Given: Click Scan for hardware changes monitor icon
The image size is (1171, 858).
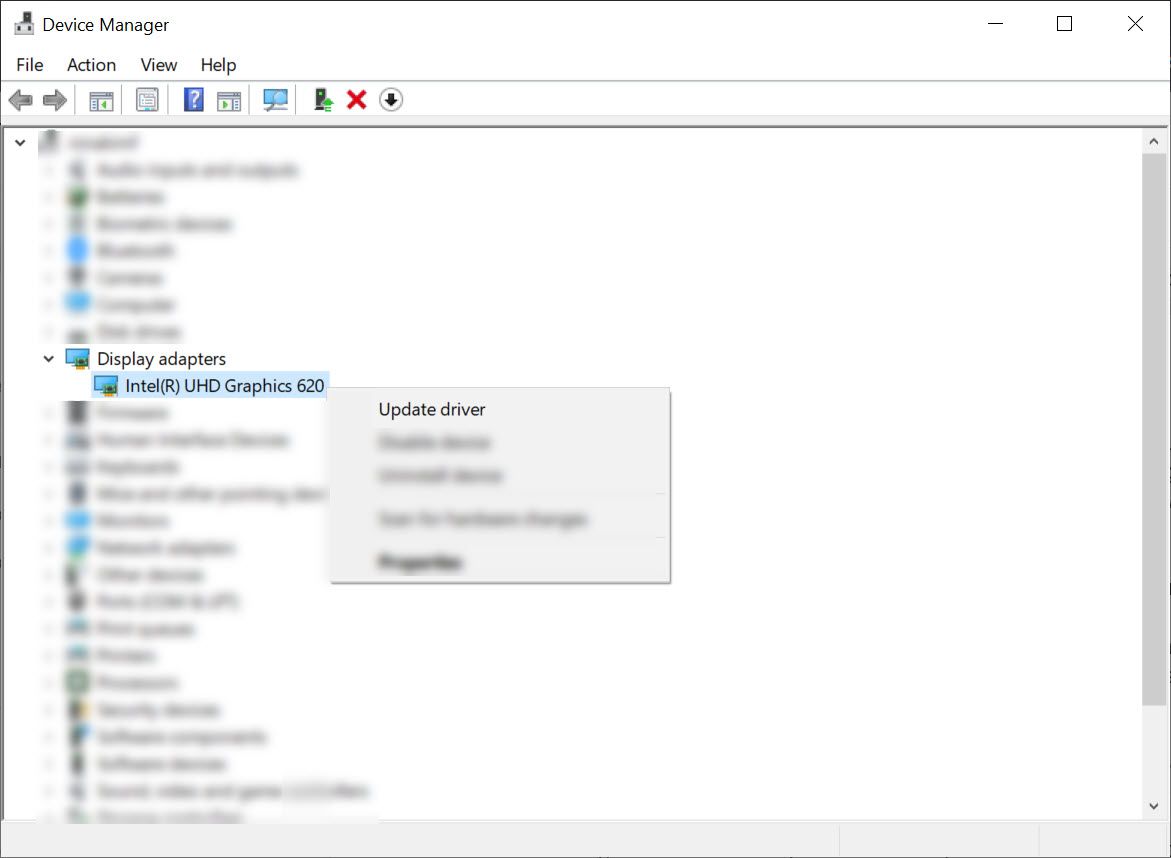Looking at the screenshot, I should click(x=275, y=99).
